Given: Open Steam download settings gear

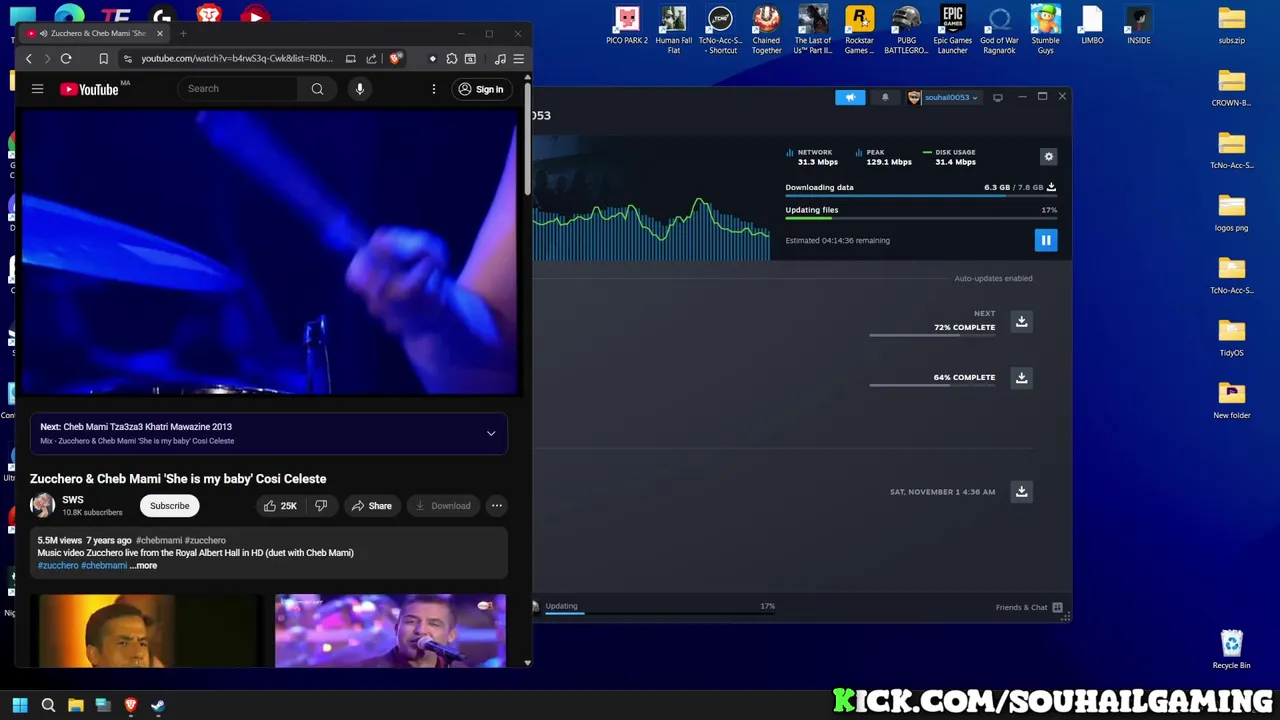Looking at the screenshot, I should pos(1049,156).
